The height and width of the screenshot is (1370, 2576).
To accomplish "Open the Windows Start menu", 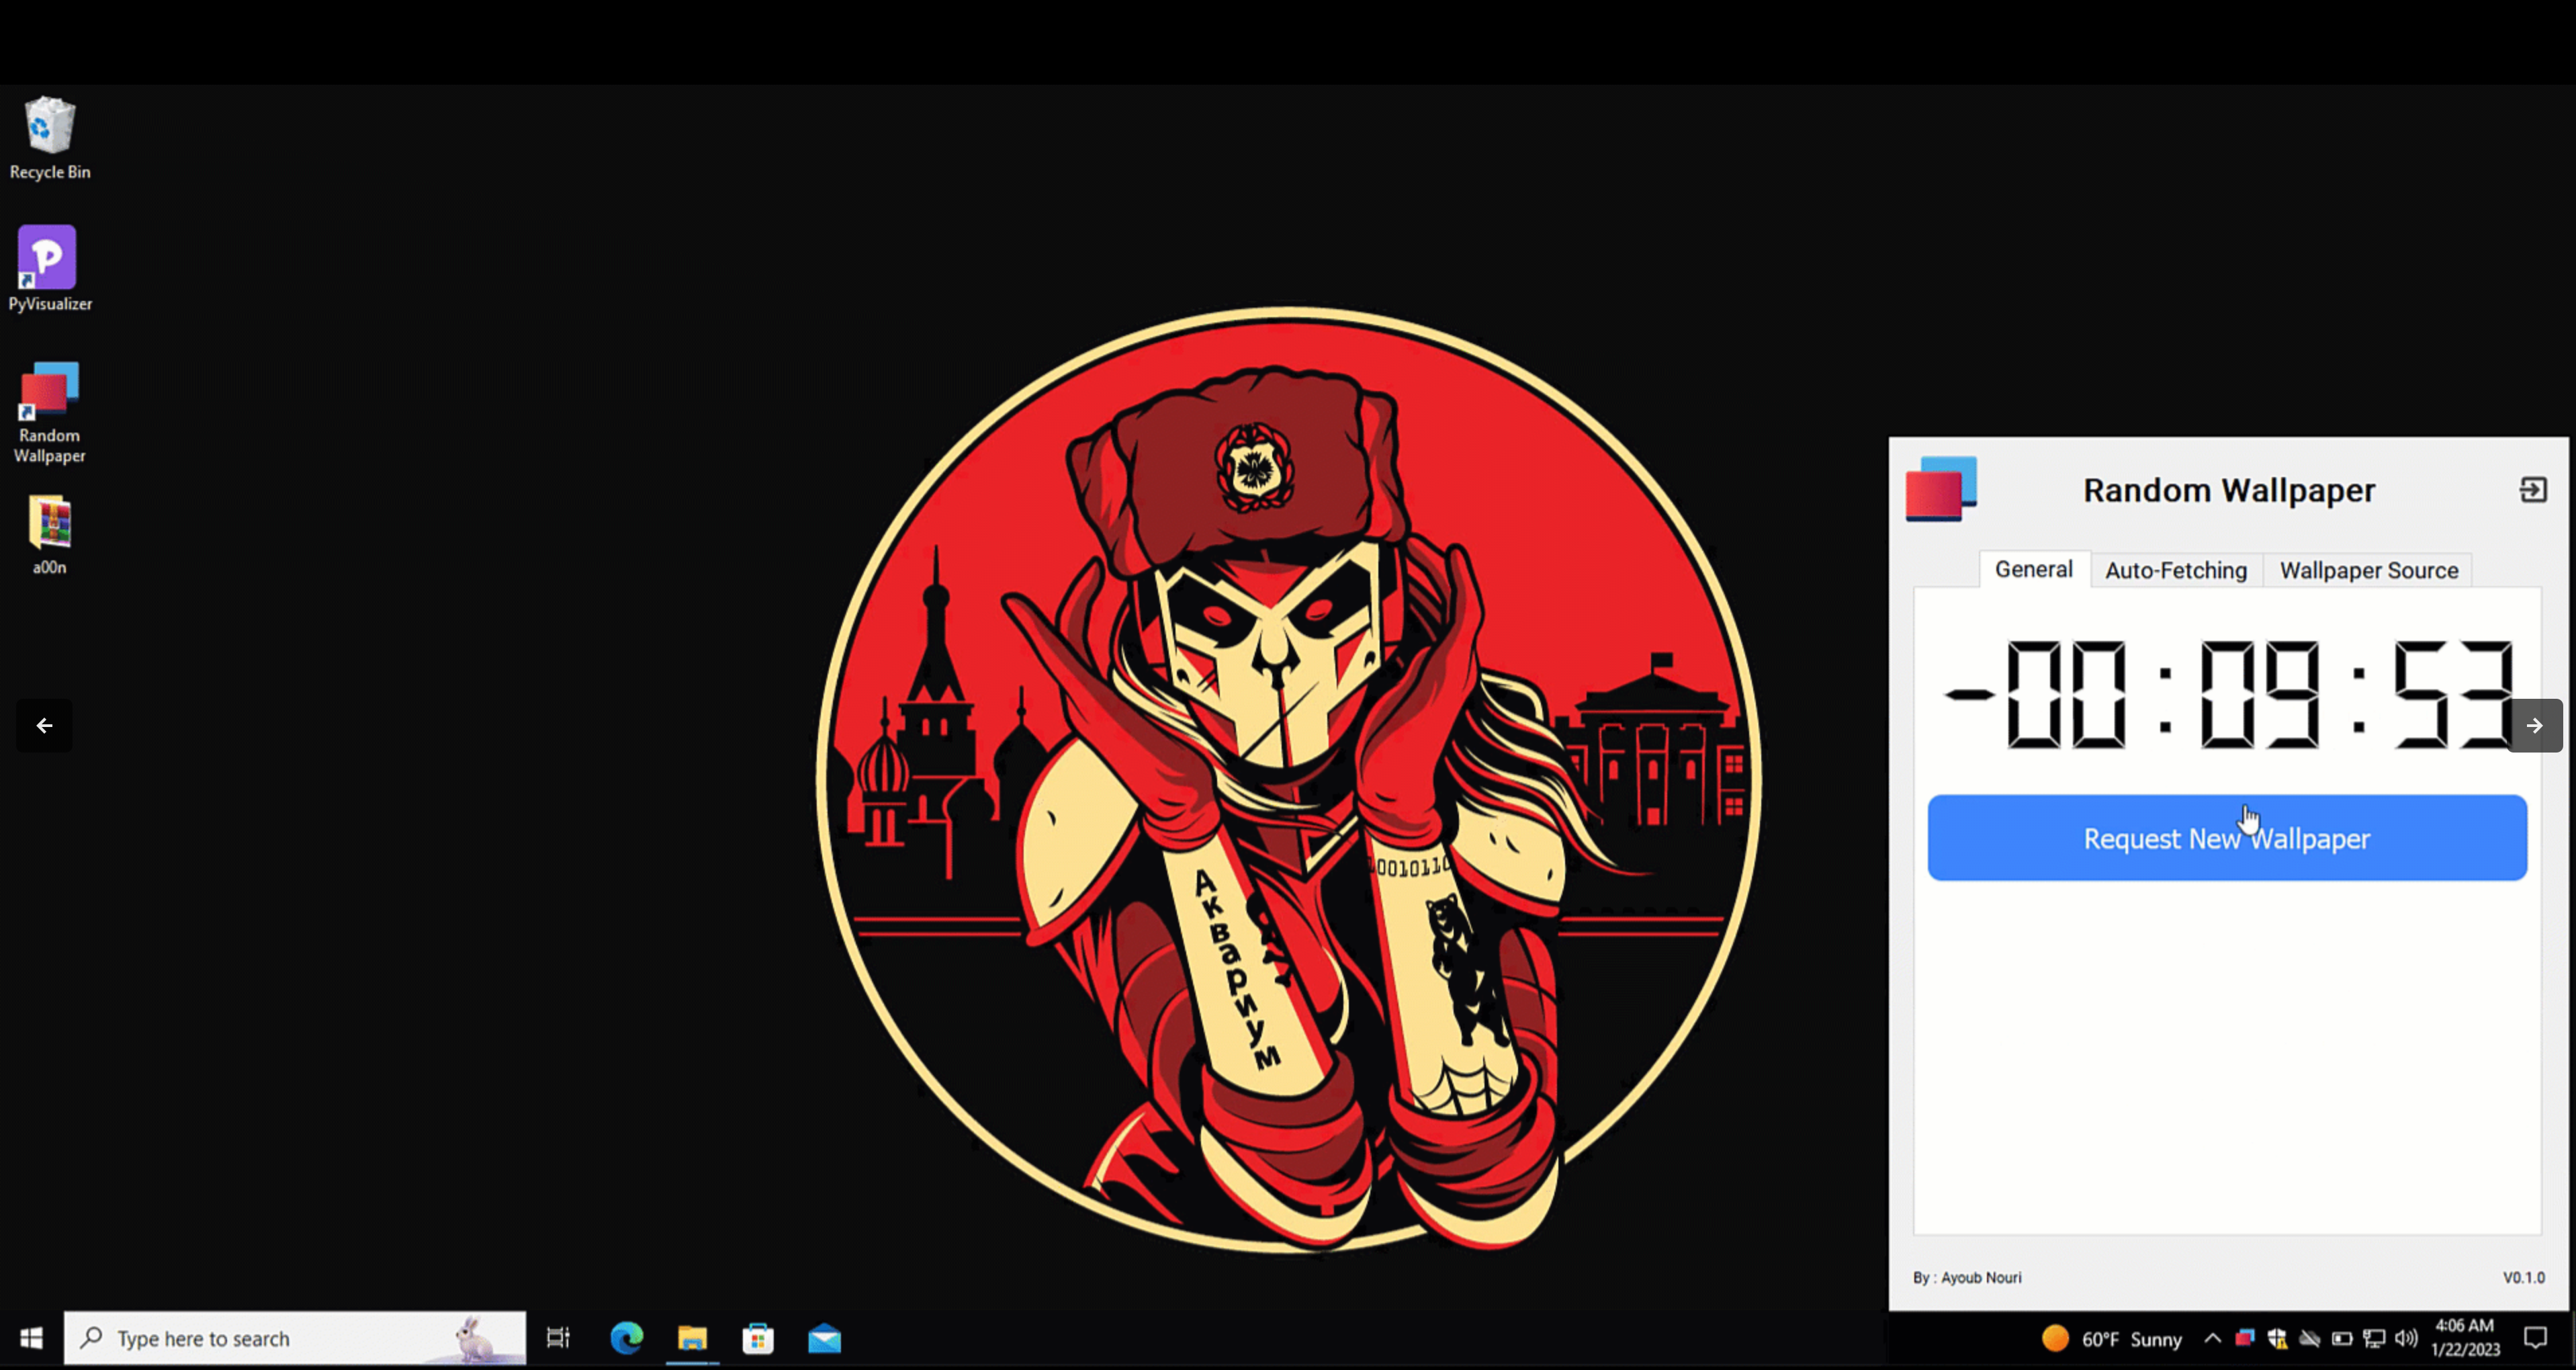I will (31, 1338).
